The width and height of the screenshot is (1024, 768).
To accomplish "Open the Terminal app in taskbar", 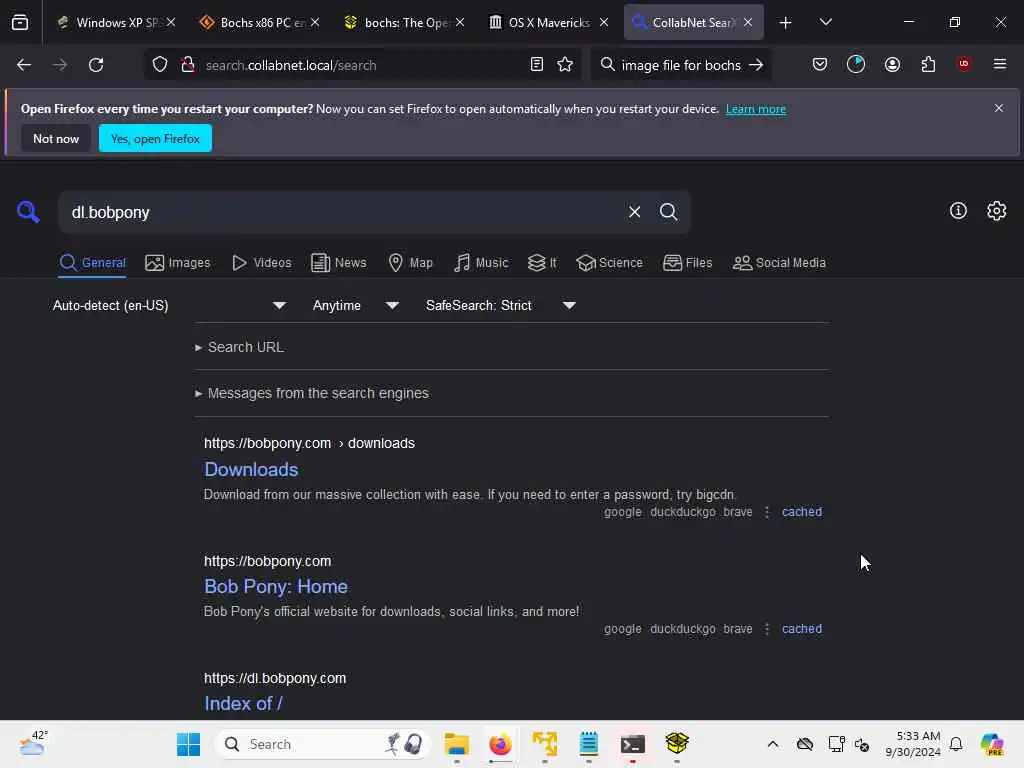I will 633,744.
